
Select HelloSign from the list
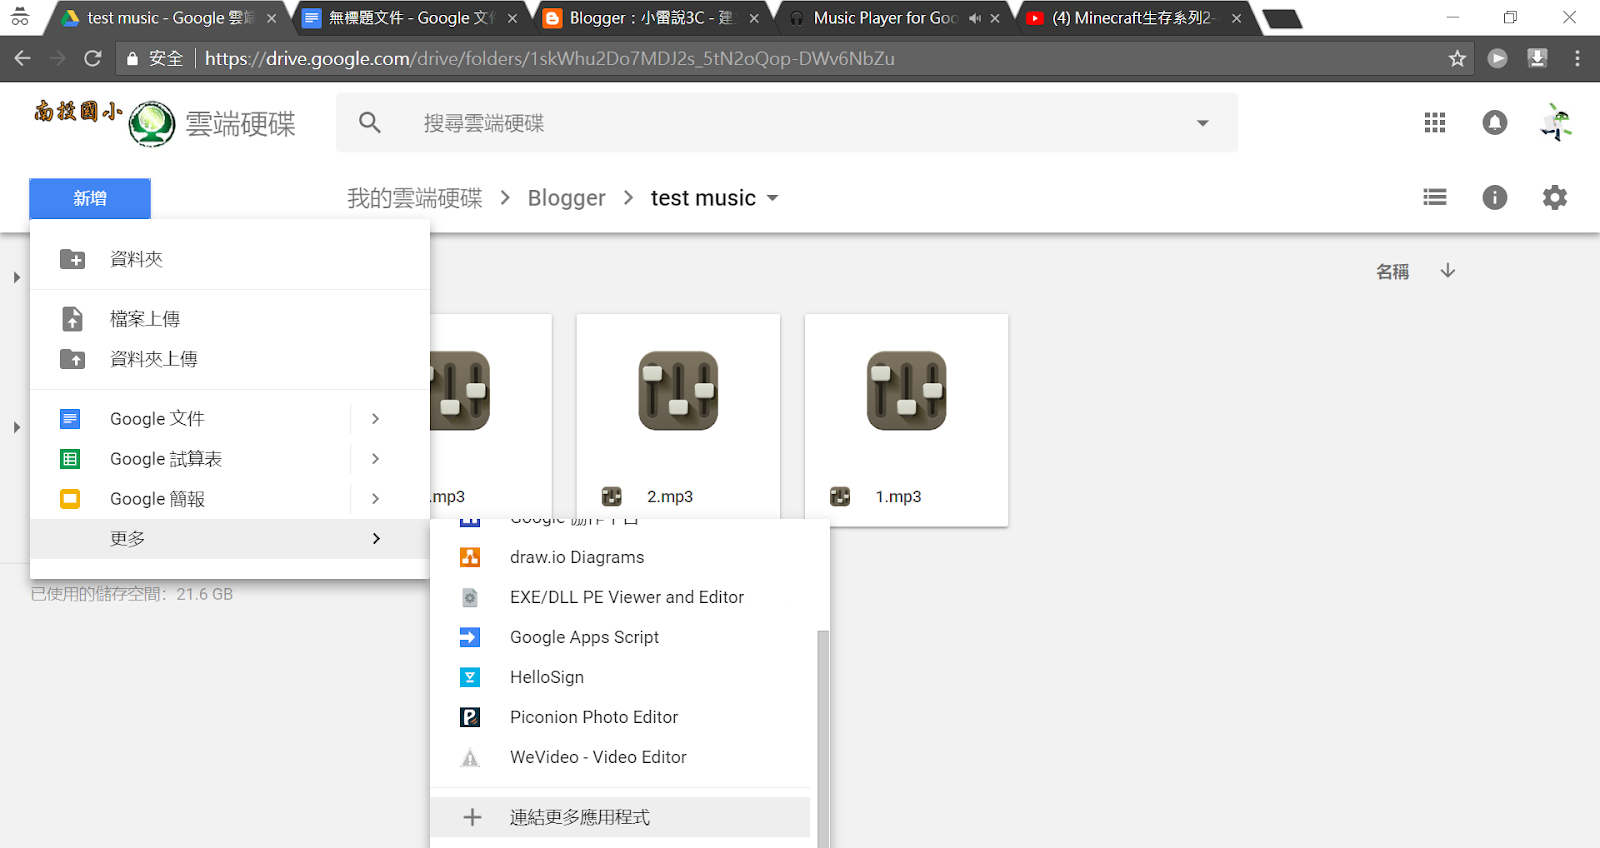pyautogui.click(x=620, y=677)
